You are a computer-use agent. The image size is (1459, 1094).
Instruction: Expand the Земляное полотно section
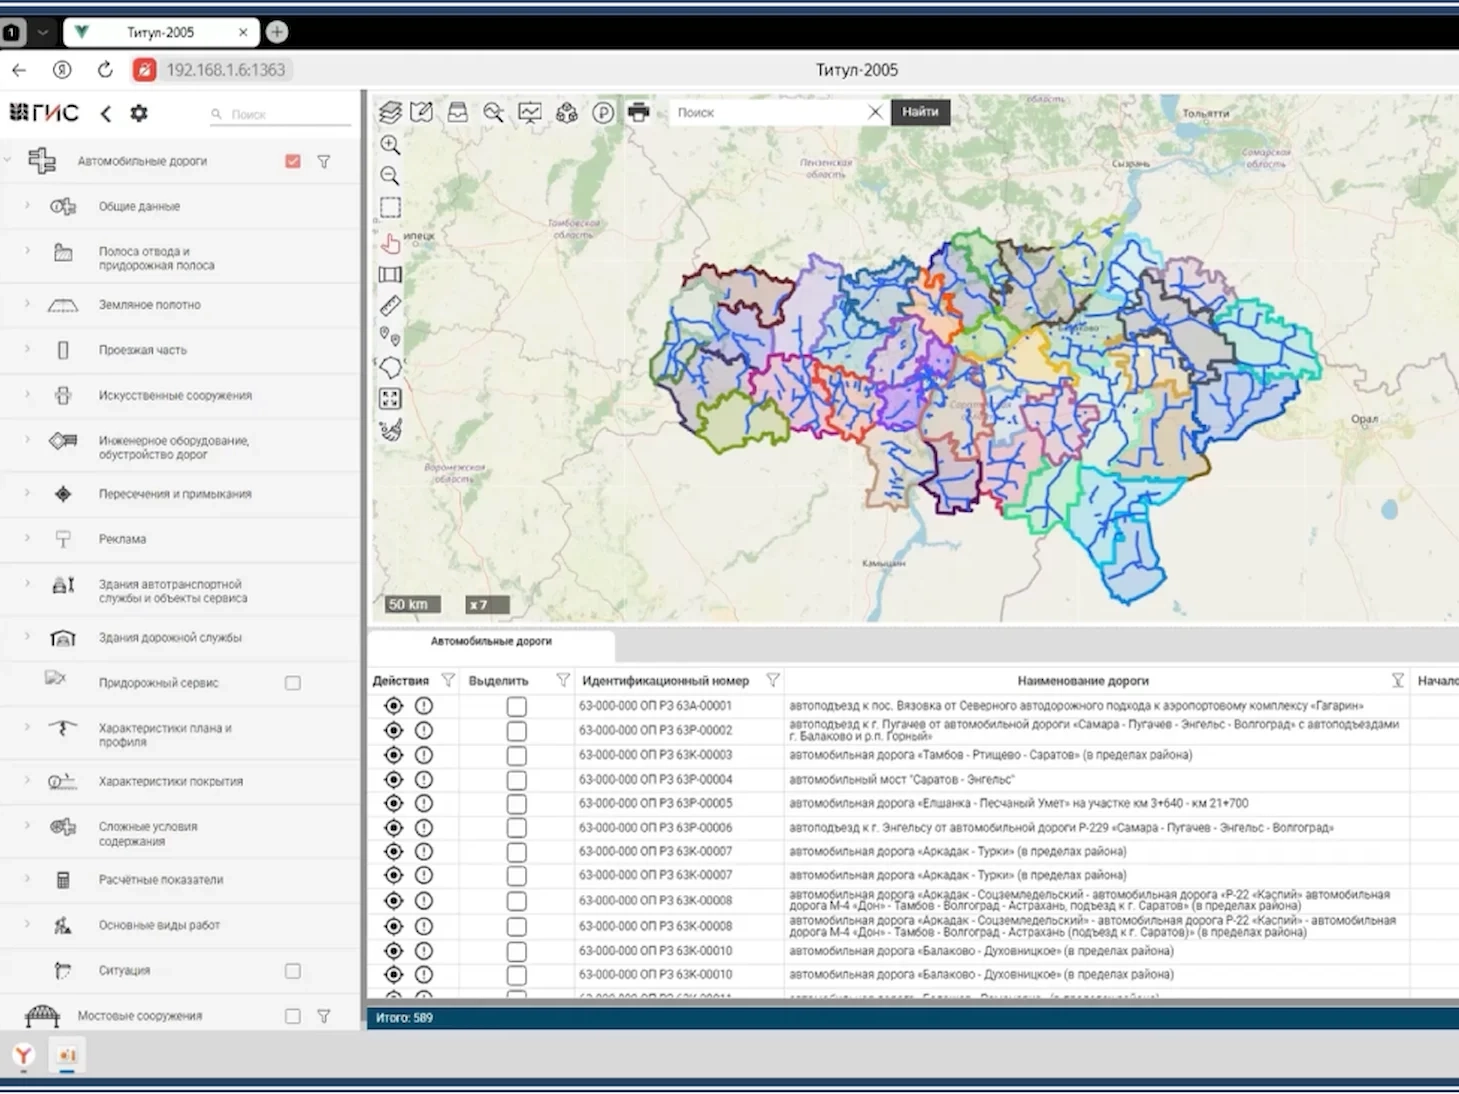(x=27, y=304)
